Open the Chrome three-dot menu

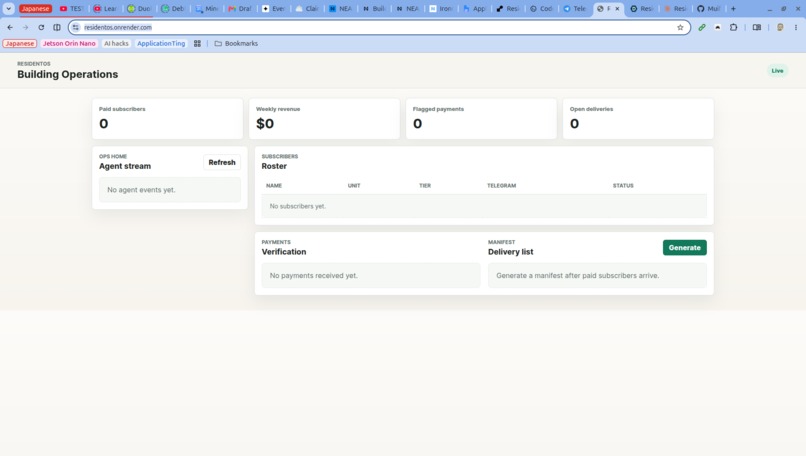click(x=796, y=27)
